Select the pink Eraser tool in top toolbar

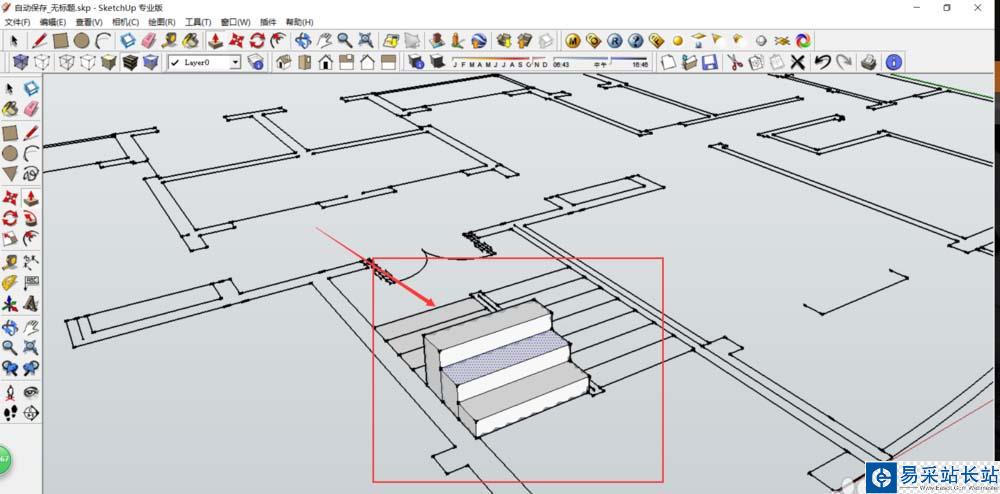click(149, 41)
